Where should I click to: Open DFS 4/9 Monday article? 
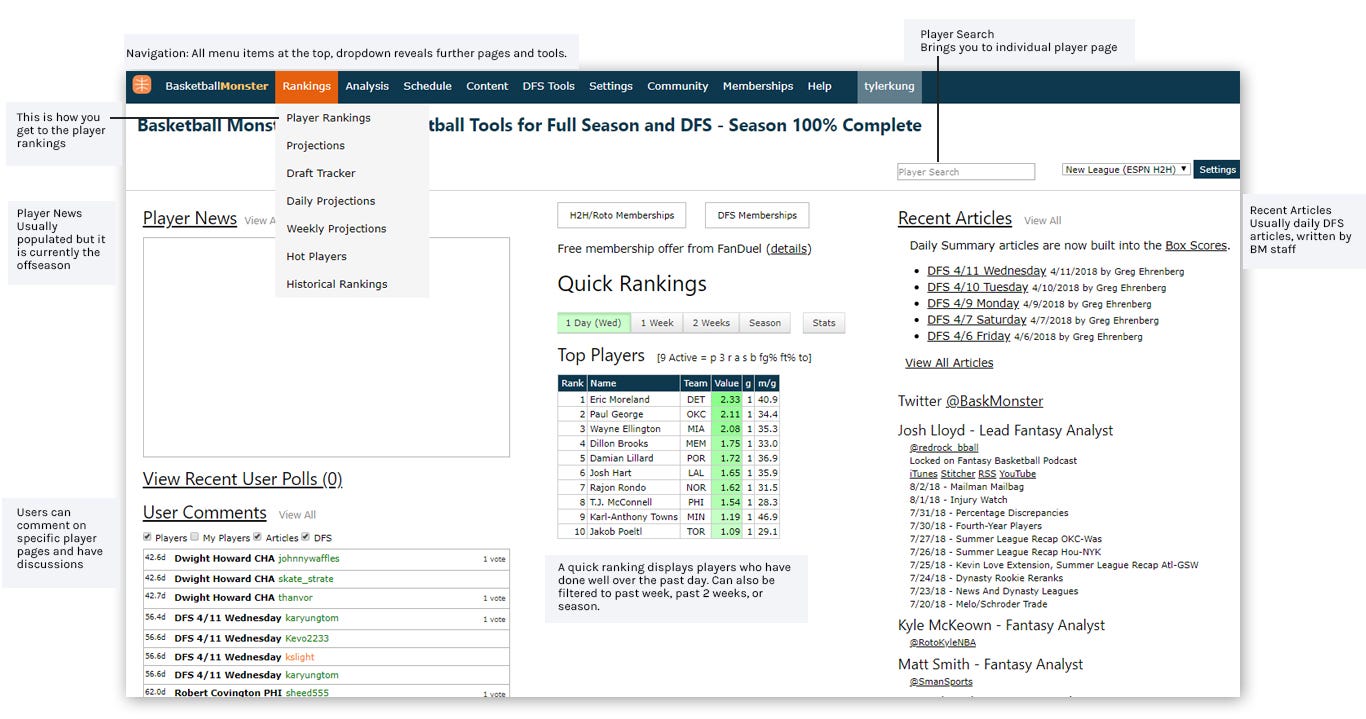click(973, 303)
